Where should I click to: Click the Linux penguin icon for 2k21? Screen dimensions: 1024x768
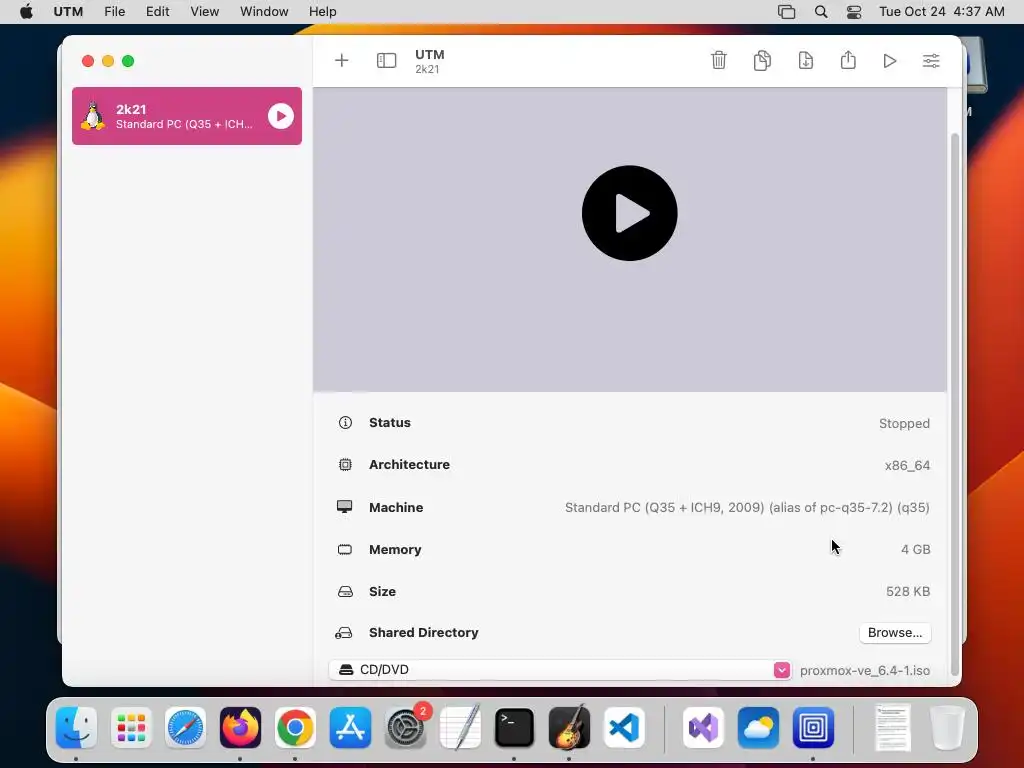click(x=93, y=116)
